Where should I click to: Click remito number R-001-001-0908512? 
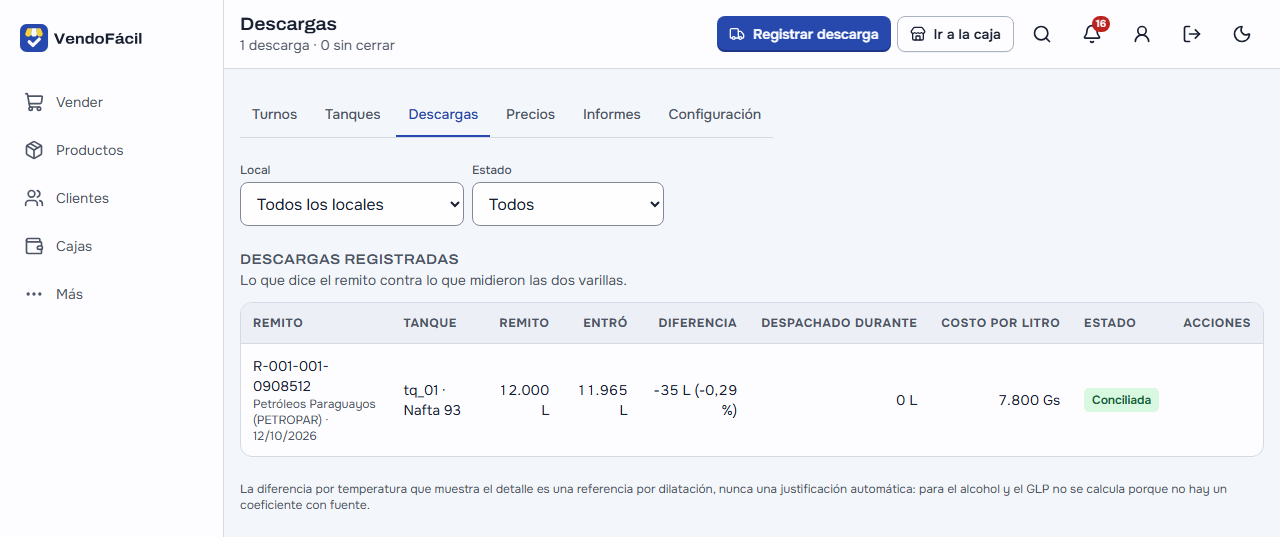(x=291, y=376)
